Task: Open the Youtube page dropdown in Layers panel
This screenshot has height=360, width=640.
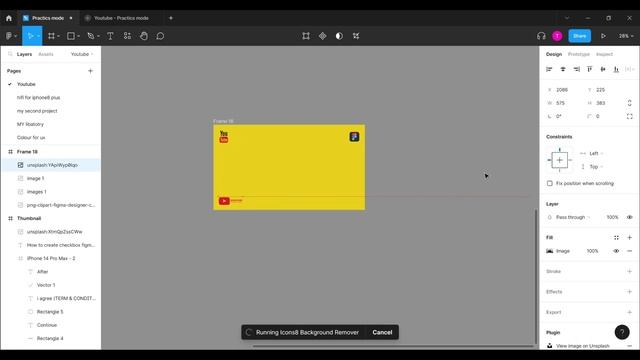Action: (82, 54)
